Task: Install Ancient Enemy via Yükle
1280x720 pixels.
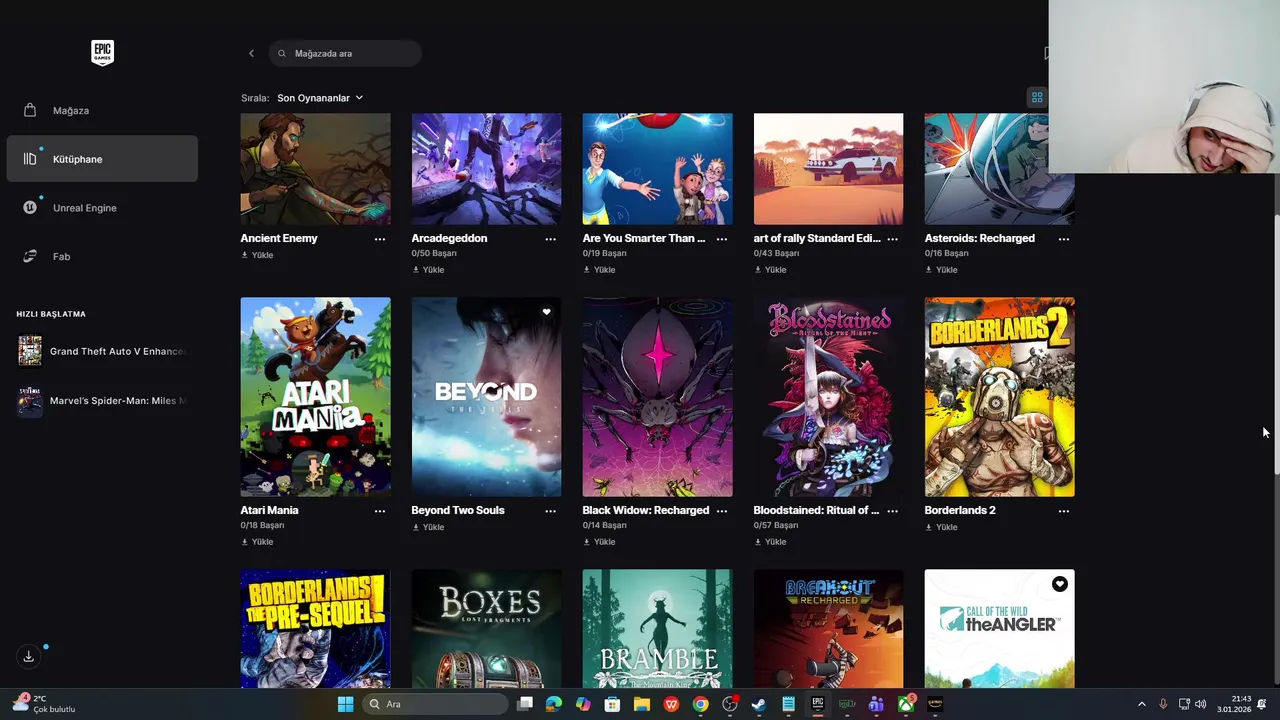Action: (257, 255)
